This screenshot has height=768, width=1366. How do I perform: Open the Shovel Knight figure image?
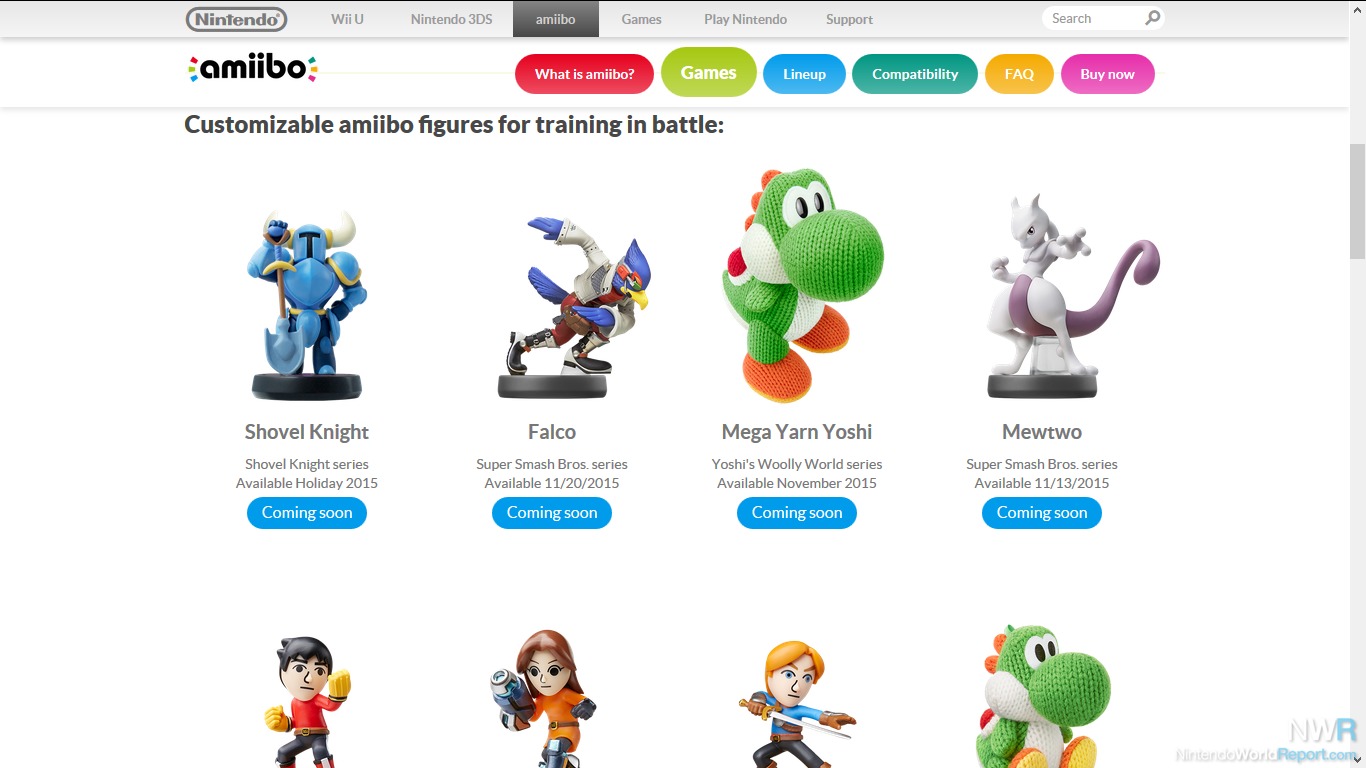307,305
